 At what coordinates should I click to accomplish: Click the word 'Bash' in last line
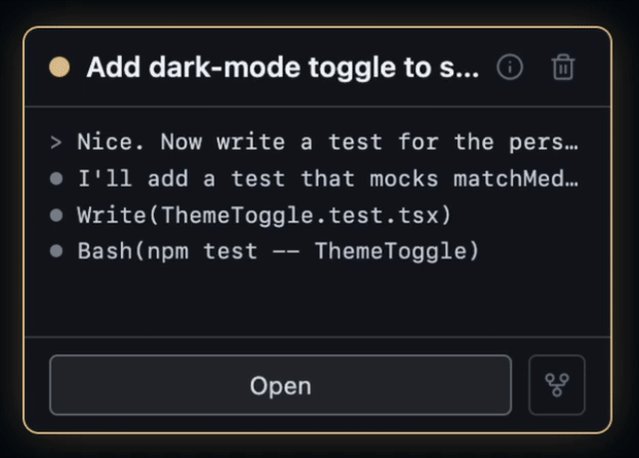pyautogui.click(x=105, y=251)
